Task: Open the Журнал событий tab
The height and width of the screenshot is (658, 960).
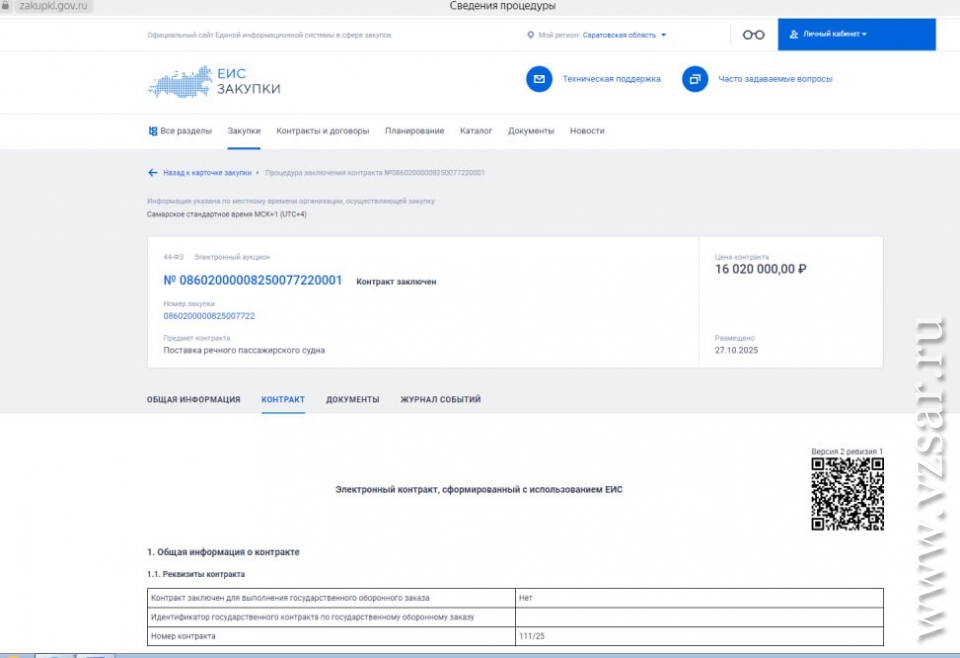Action: point(440,400)
